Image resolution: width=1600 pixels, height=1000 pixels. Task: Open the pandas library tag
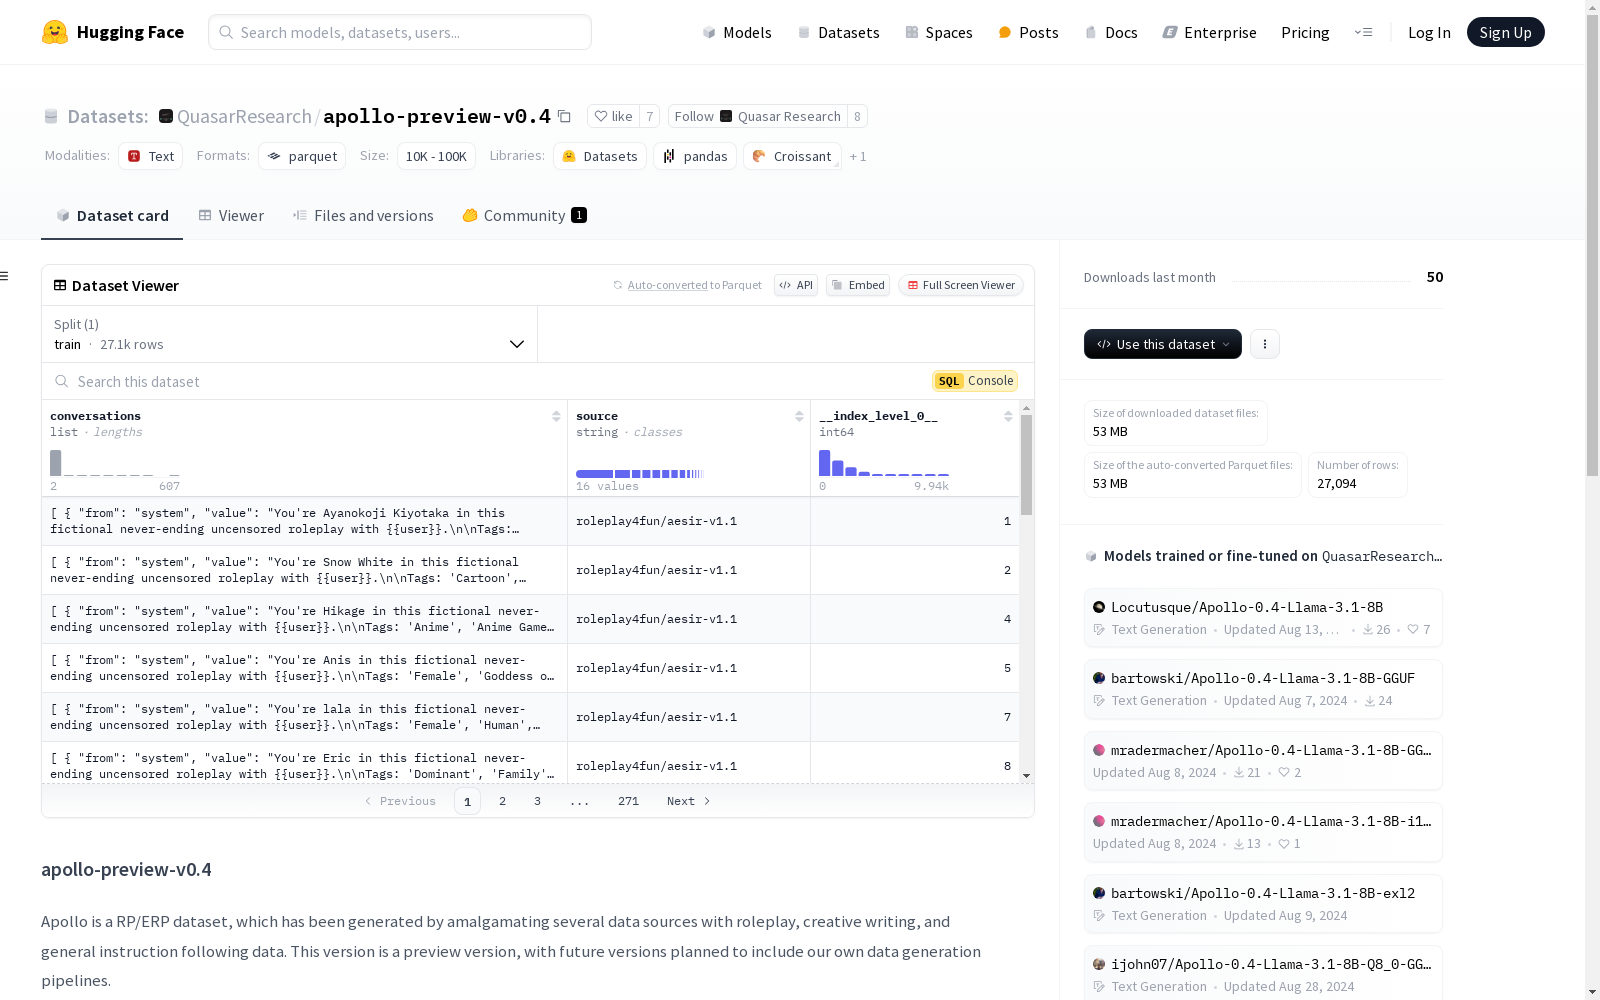695,156
